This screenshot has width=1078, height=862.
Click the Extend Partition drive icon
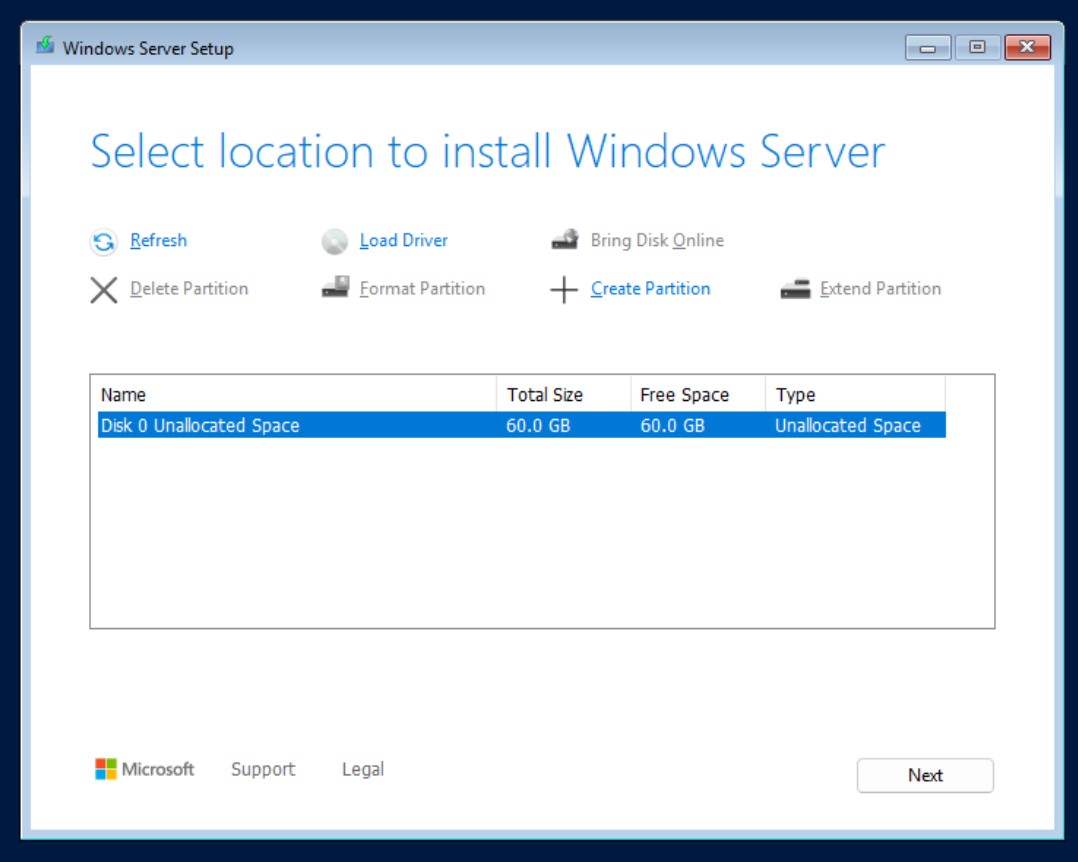pos(795,289)
